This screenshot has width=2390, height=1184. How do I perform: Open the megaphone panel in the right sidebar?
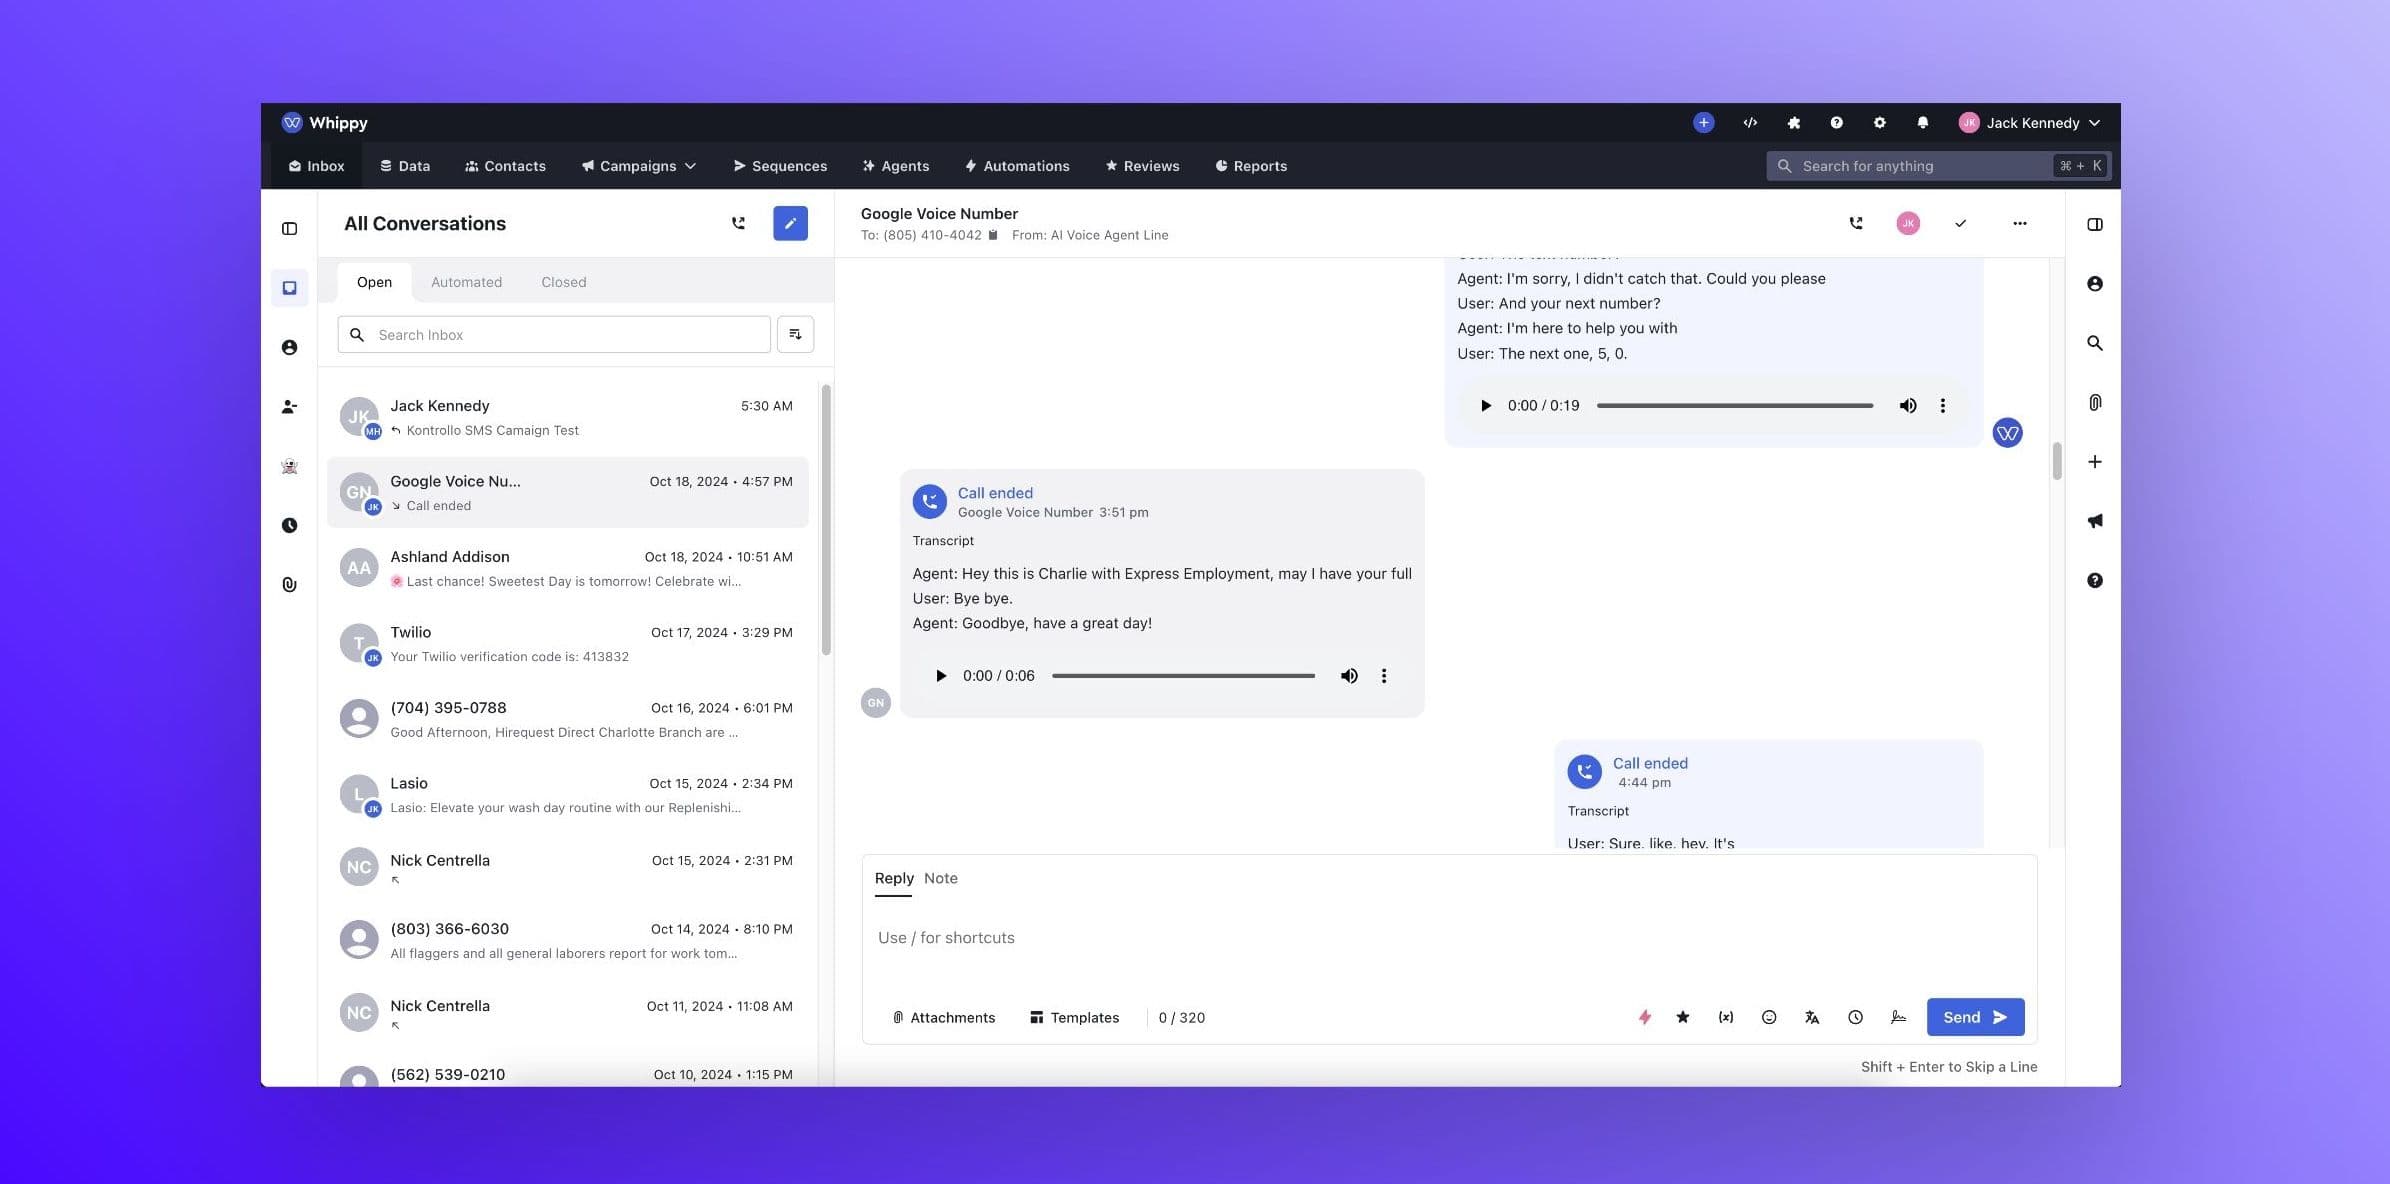click(x=2095, y=520)
